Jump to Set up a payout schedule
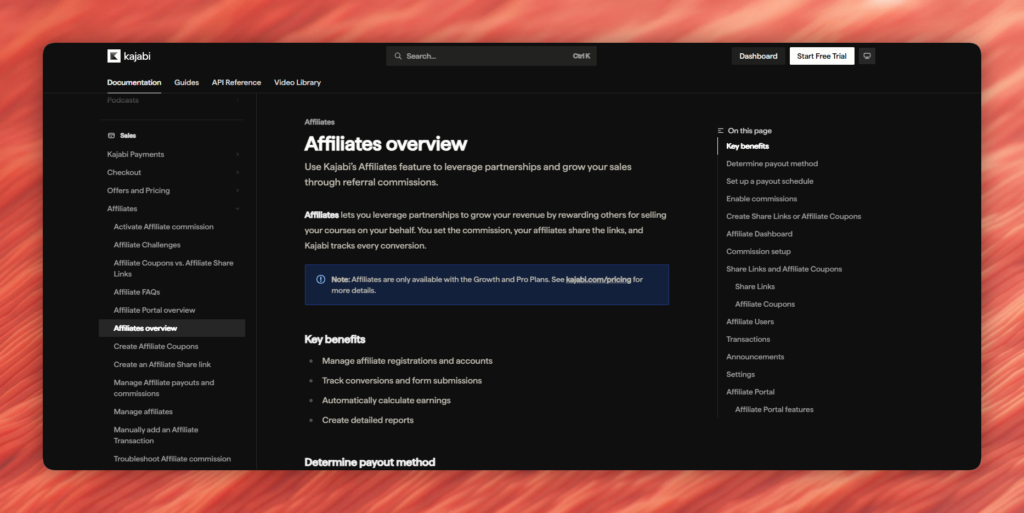The width and height of the screenshot is (1024, 513). (770, 181)
